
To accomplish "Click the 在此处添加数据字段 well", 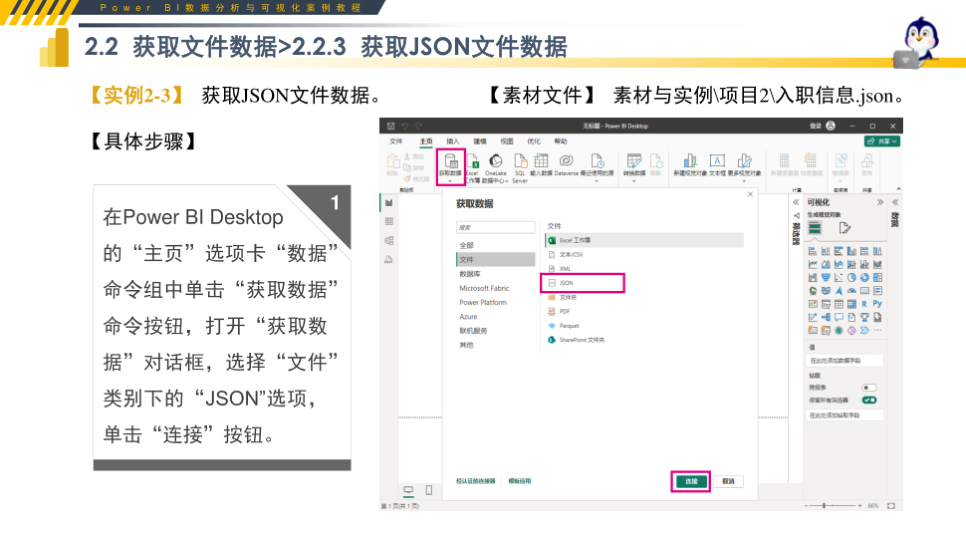I will [x=845, y=360].
